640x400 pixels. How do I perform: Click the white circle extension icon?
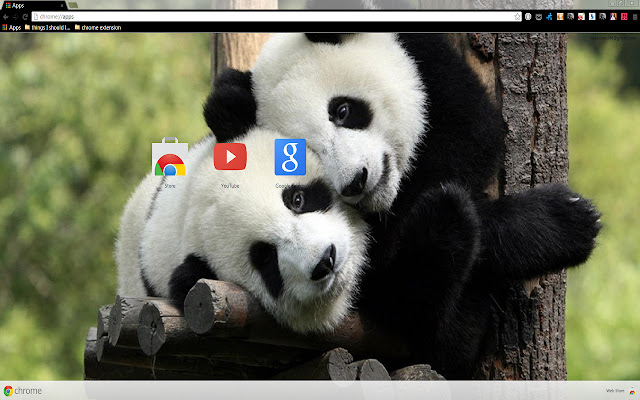point(528,17)
